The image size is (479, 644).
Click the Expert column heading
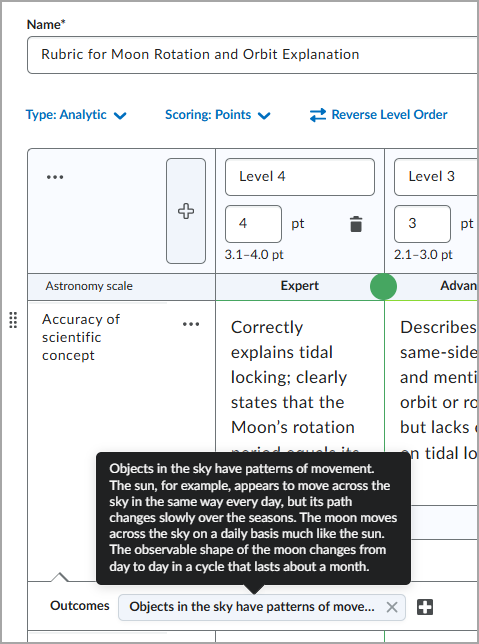[299, 286]
